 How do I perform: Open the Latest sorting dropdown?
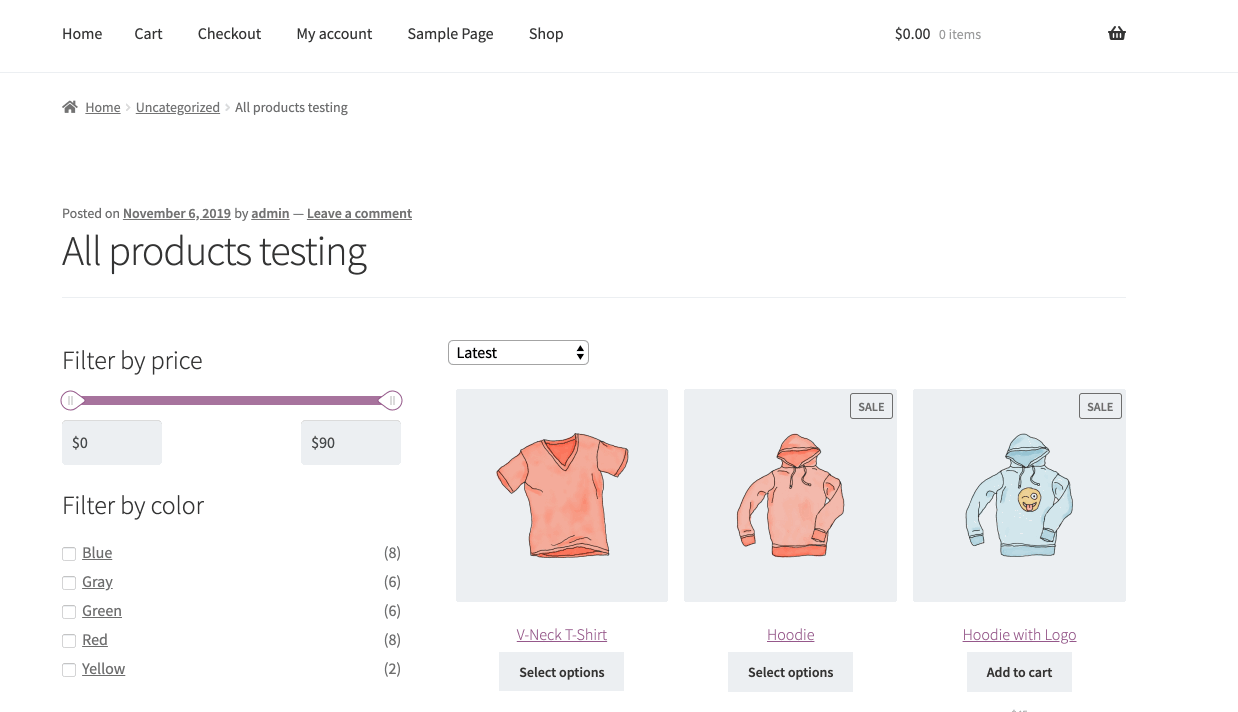coord(518,352)
